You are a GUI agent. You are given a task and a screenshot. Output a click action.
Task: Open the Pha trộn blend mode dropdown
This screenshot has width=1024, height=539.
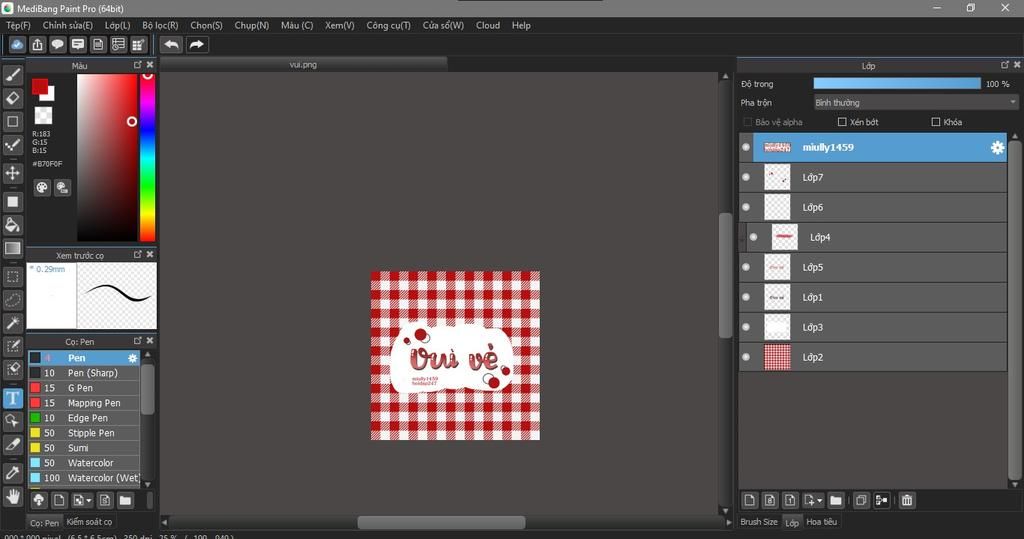[916, 103]
